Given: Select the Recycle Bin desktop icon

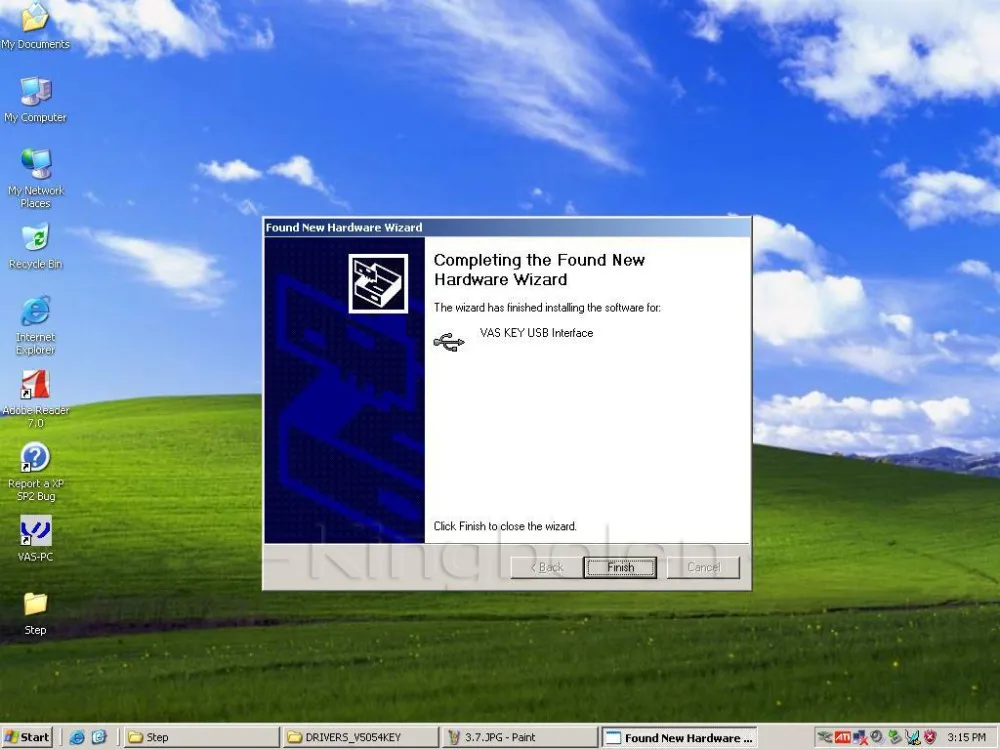Looking at the screenshot, I should (35, 247).
